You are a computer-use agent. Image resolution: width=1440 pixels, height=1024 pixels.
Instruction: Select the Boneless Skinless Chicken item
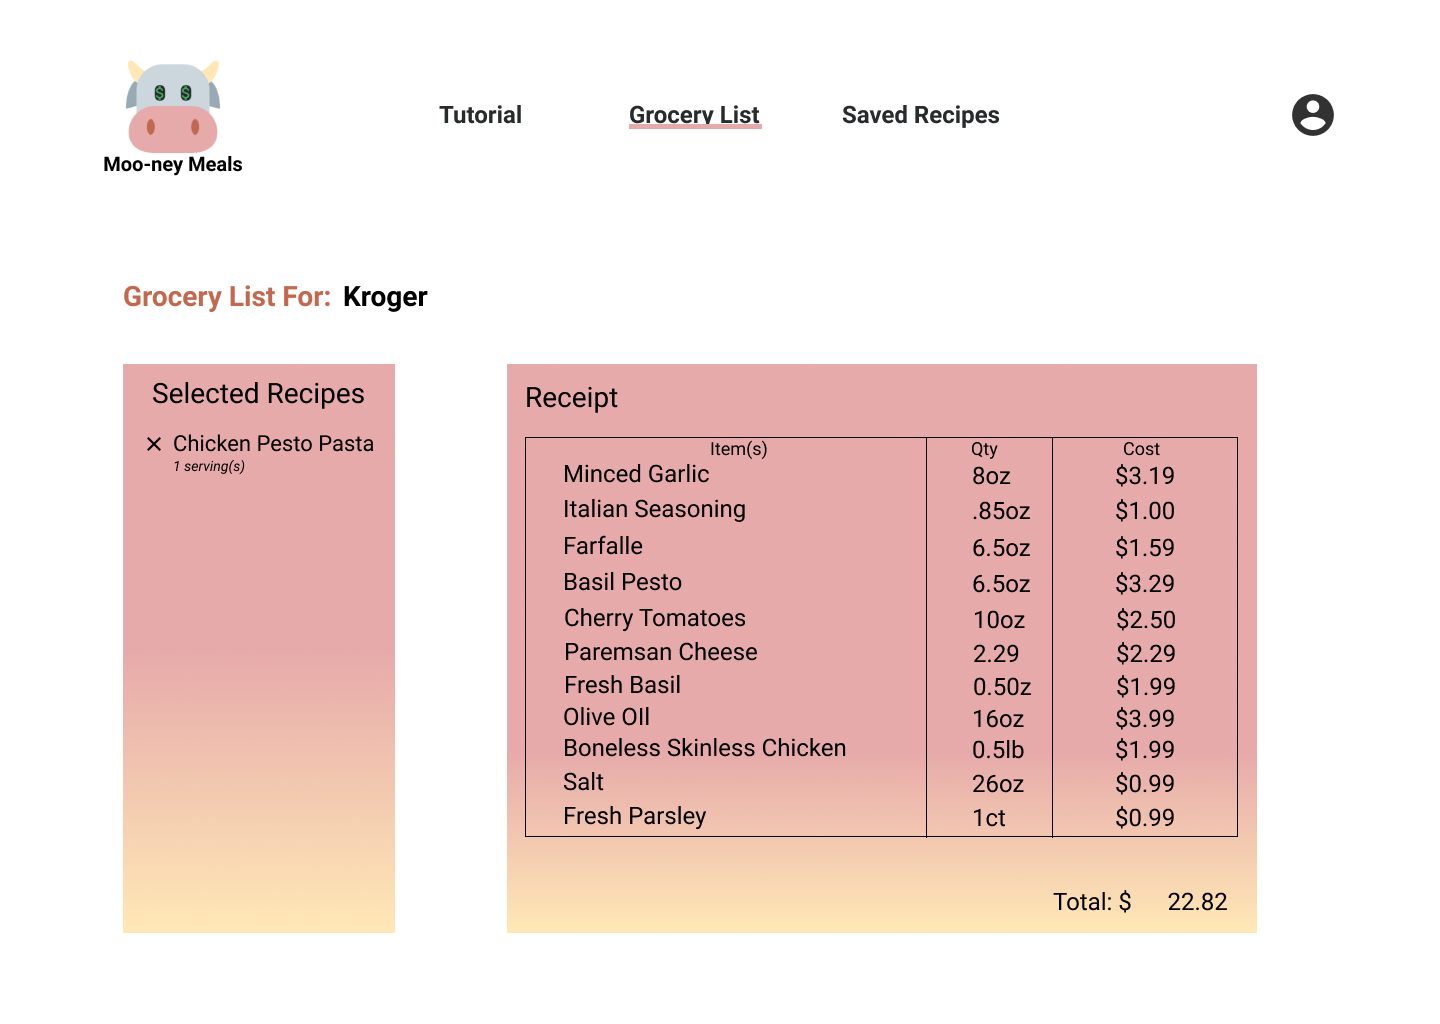point(705,748)
